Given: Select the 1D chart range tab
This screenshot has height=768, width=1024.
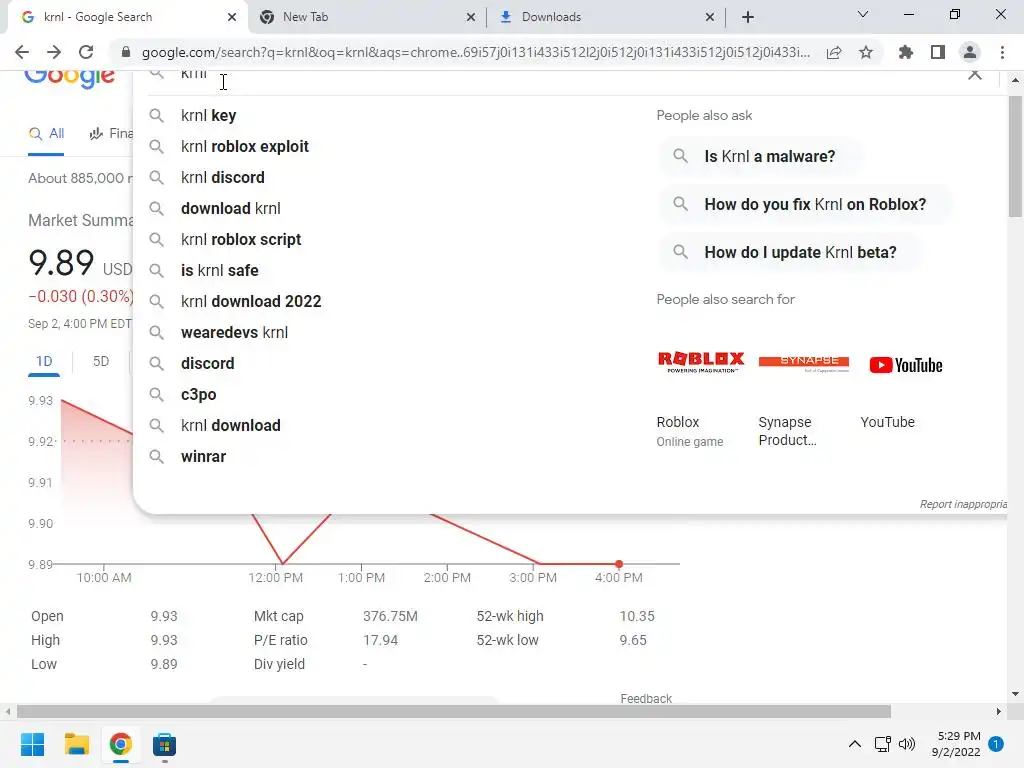Looking at the screenshot, I should pyautogui.click(x=44, y=361).
